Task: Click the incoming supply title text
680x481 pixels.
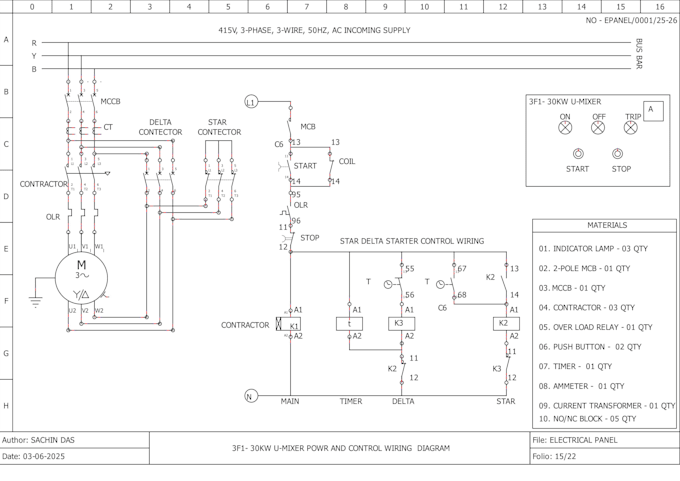Action: (314, 30)
